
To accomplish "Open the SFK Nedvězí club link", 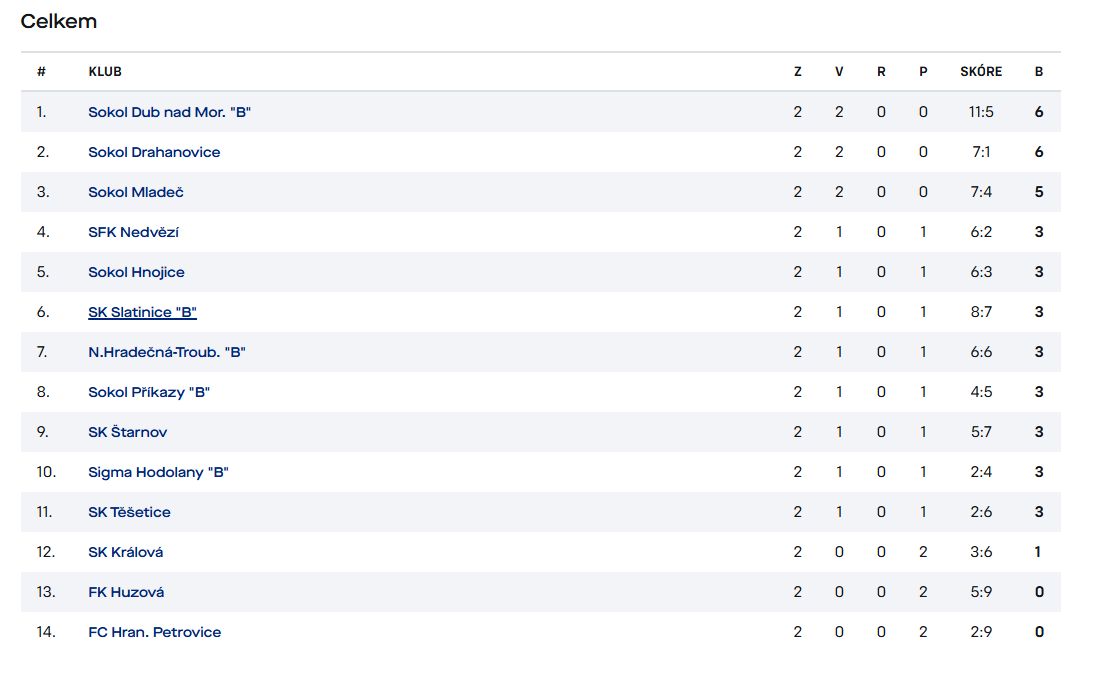I will click(133, 232).
